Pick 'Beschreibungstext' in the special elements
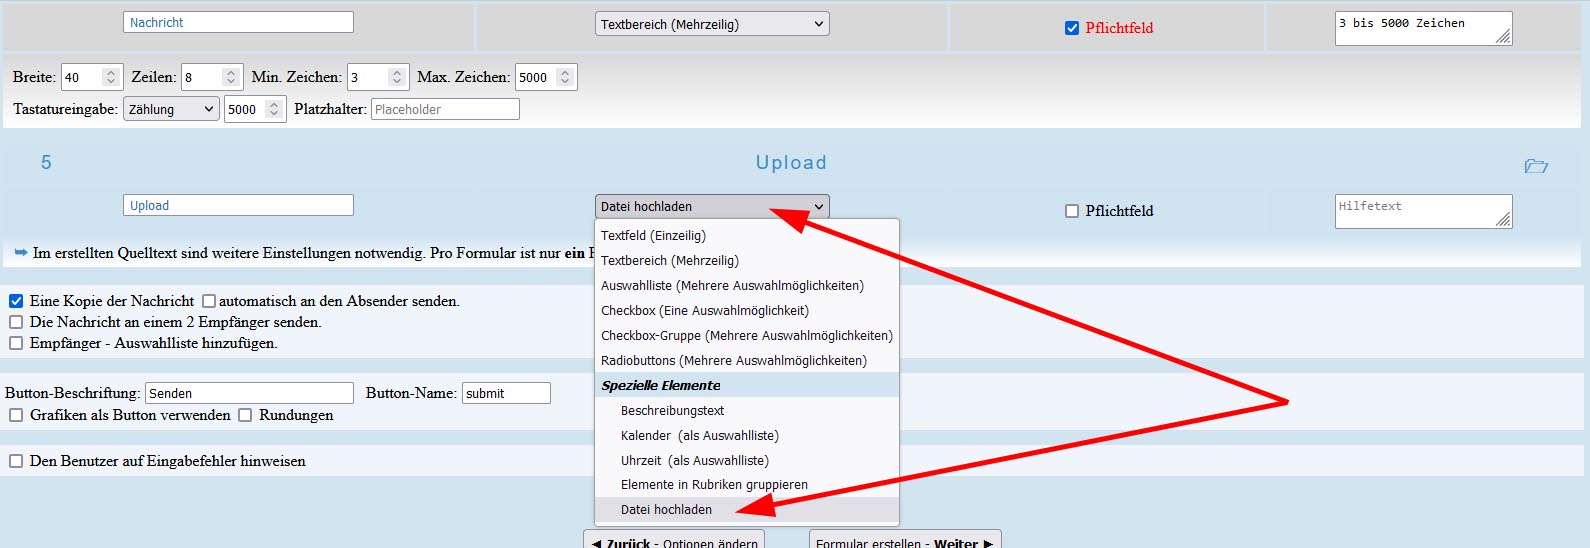 pyautogui.click(x=672, y=411)
